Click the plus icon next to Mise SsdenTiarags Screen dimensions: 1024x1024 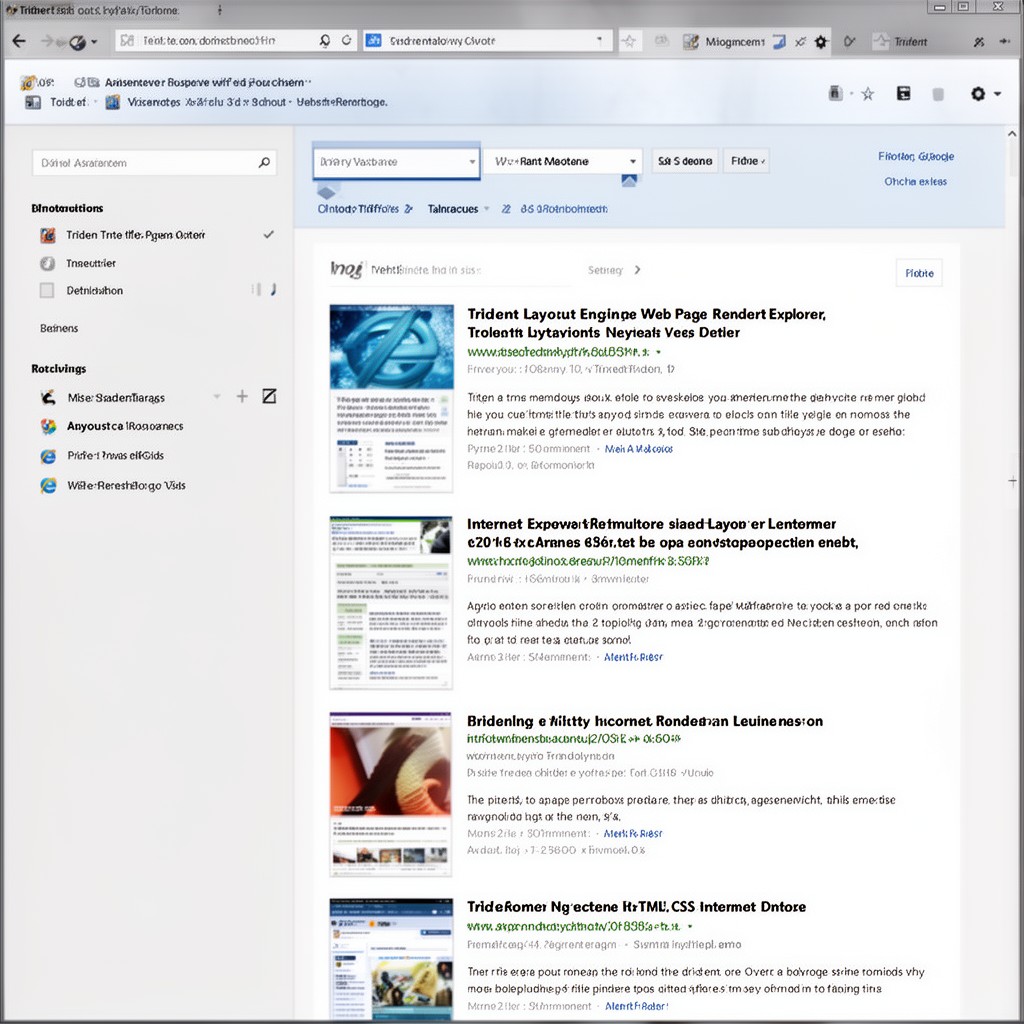(242, 396)
